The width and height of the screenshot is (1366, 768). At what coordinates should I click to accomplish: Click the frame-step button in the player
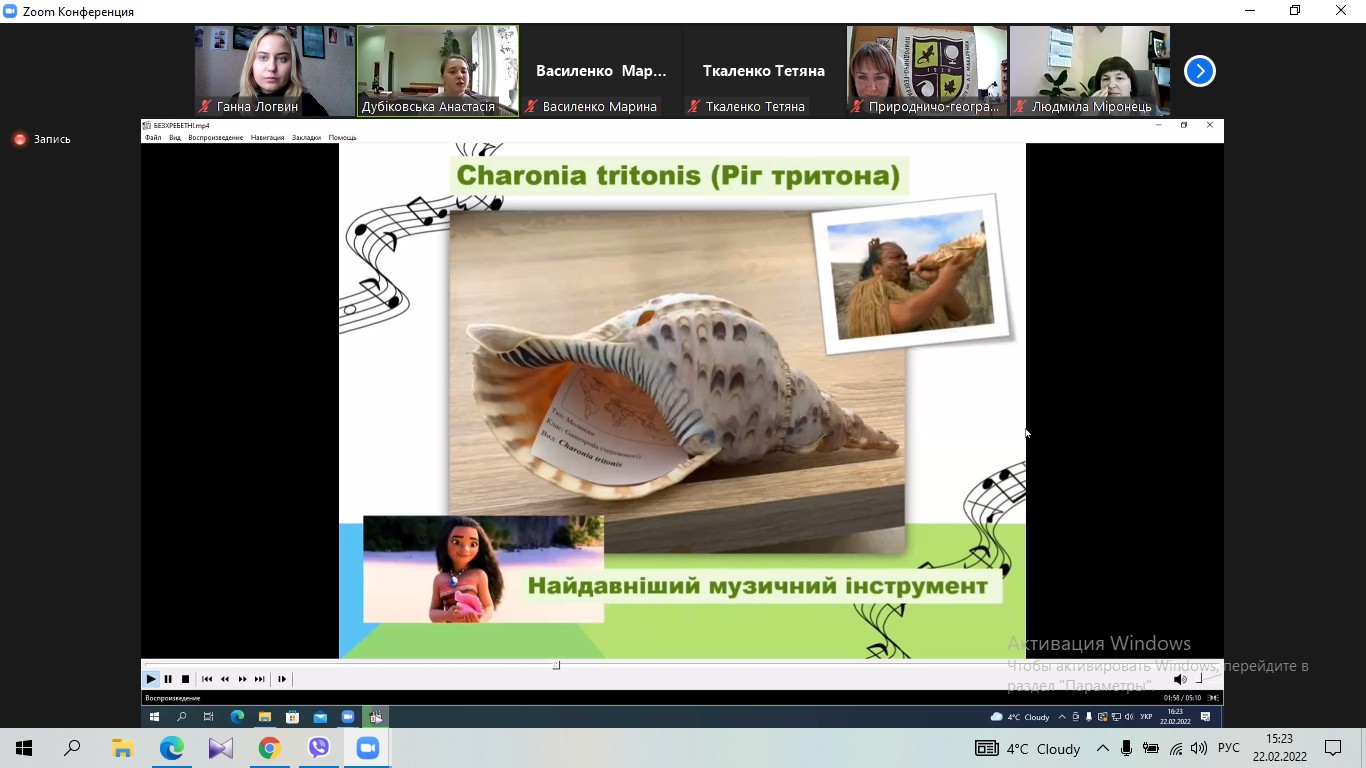coord(282,679)
